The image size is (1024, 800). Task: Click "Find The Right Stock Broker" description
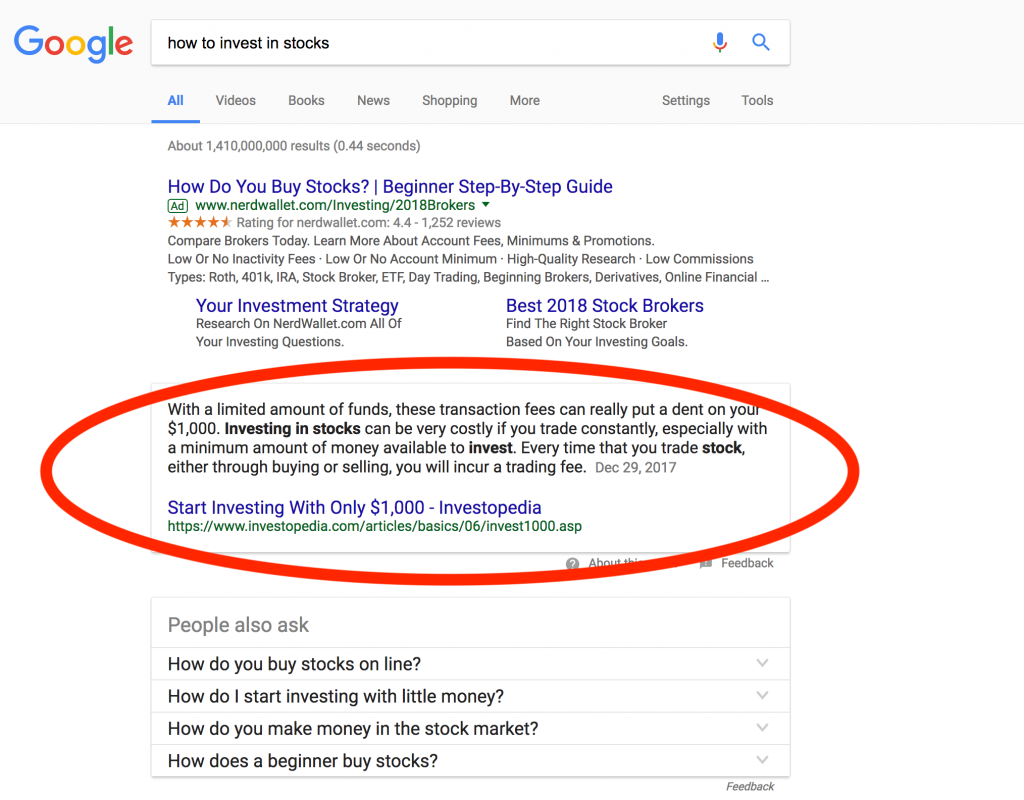click(x=586, y=324)
